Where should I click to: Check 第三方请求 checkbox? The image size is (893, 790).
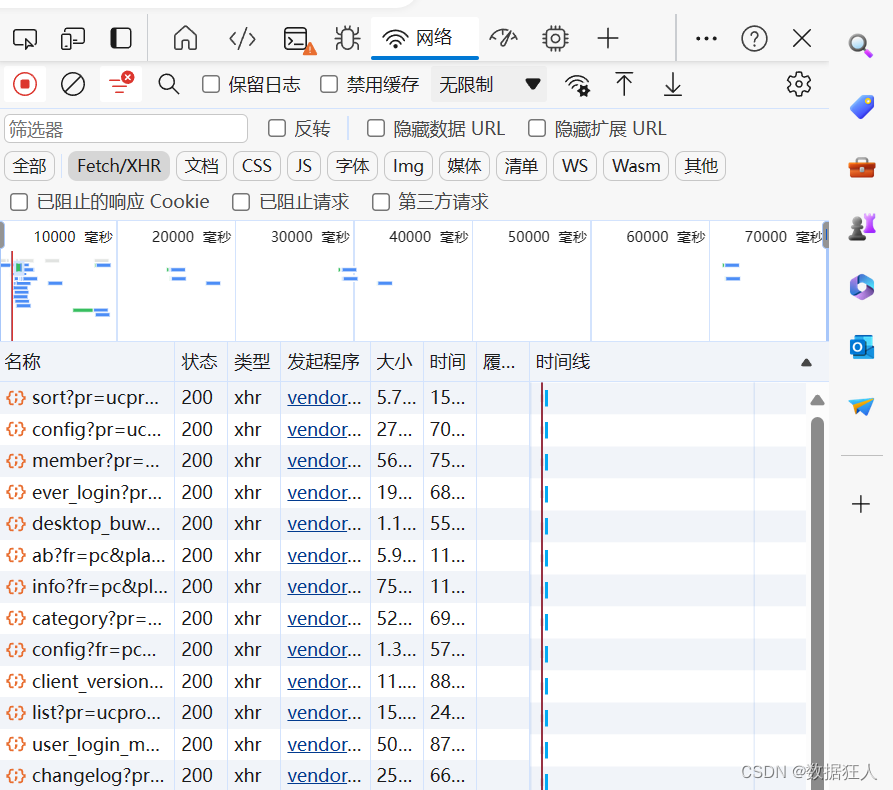point(380,202)
